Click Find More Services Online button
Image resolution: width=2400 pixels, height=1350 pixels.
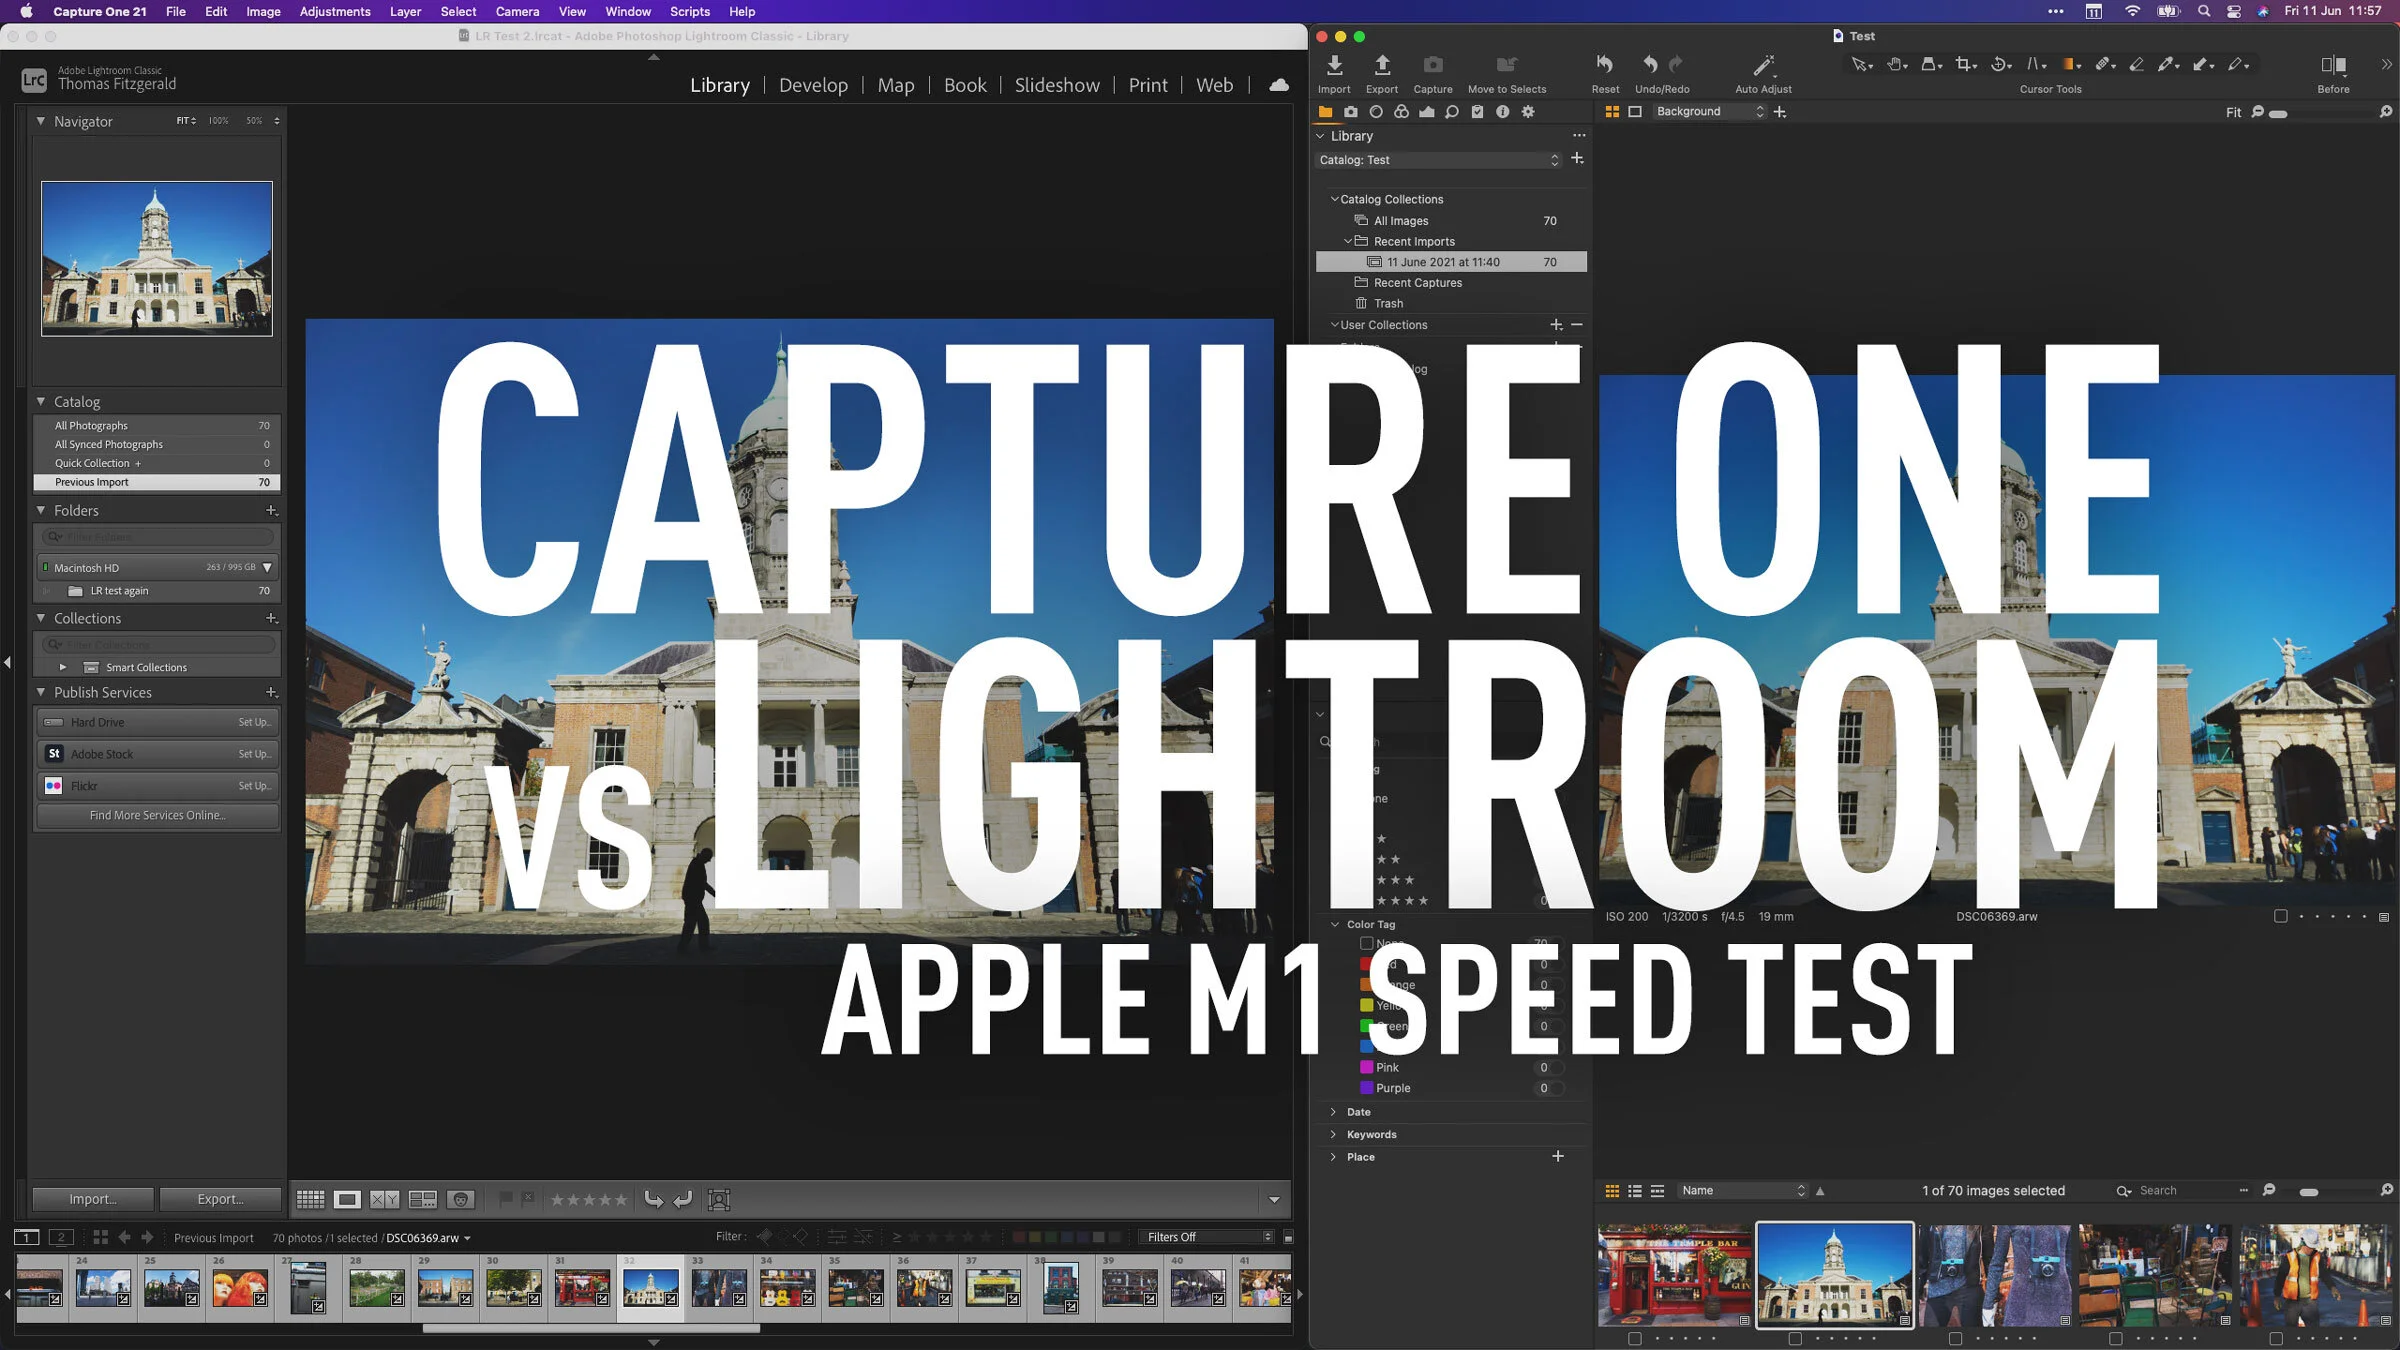158,815
